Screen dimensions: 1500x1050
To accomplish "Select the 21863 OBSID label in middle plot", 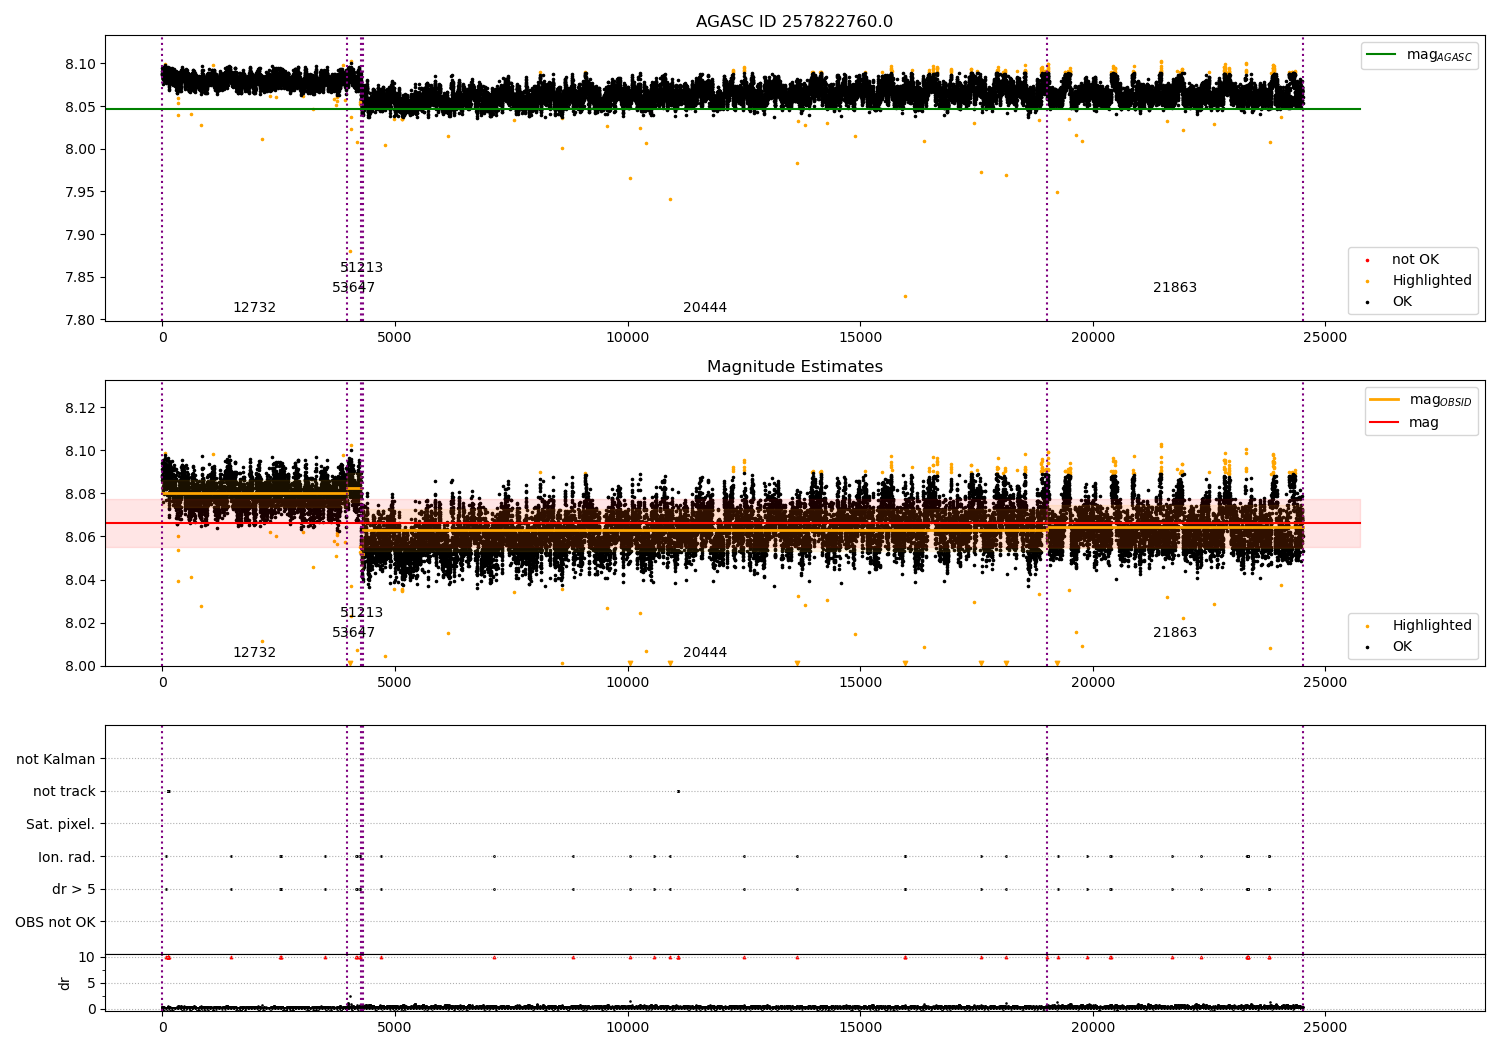I will [x=1174, y=633].
